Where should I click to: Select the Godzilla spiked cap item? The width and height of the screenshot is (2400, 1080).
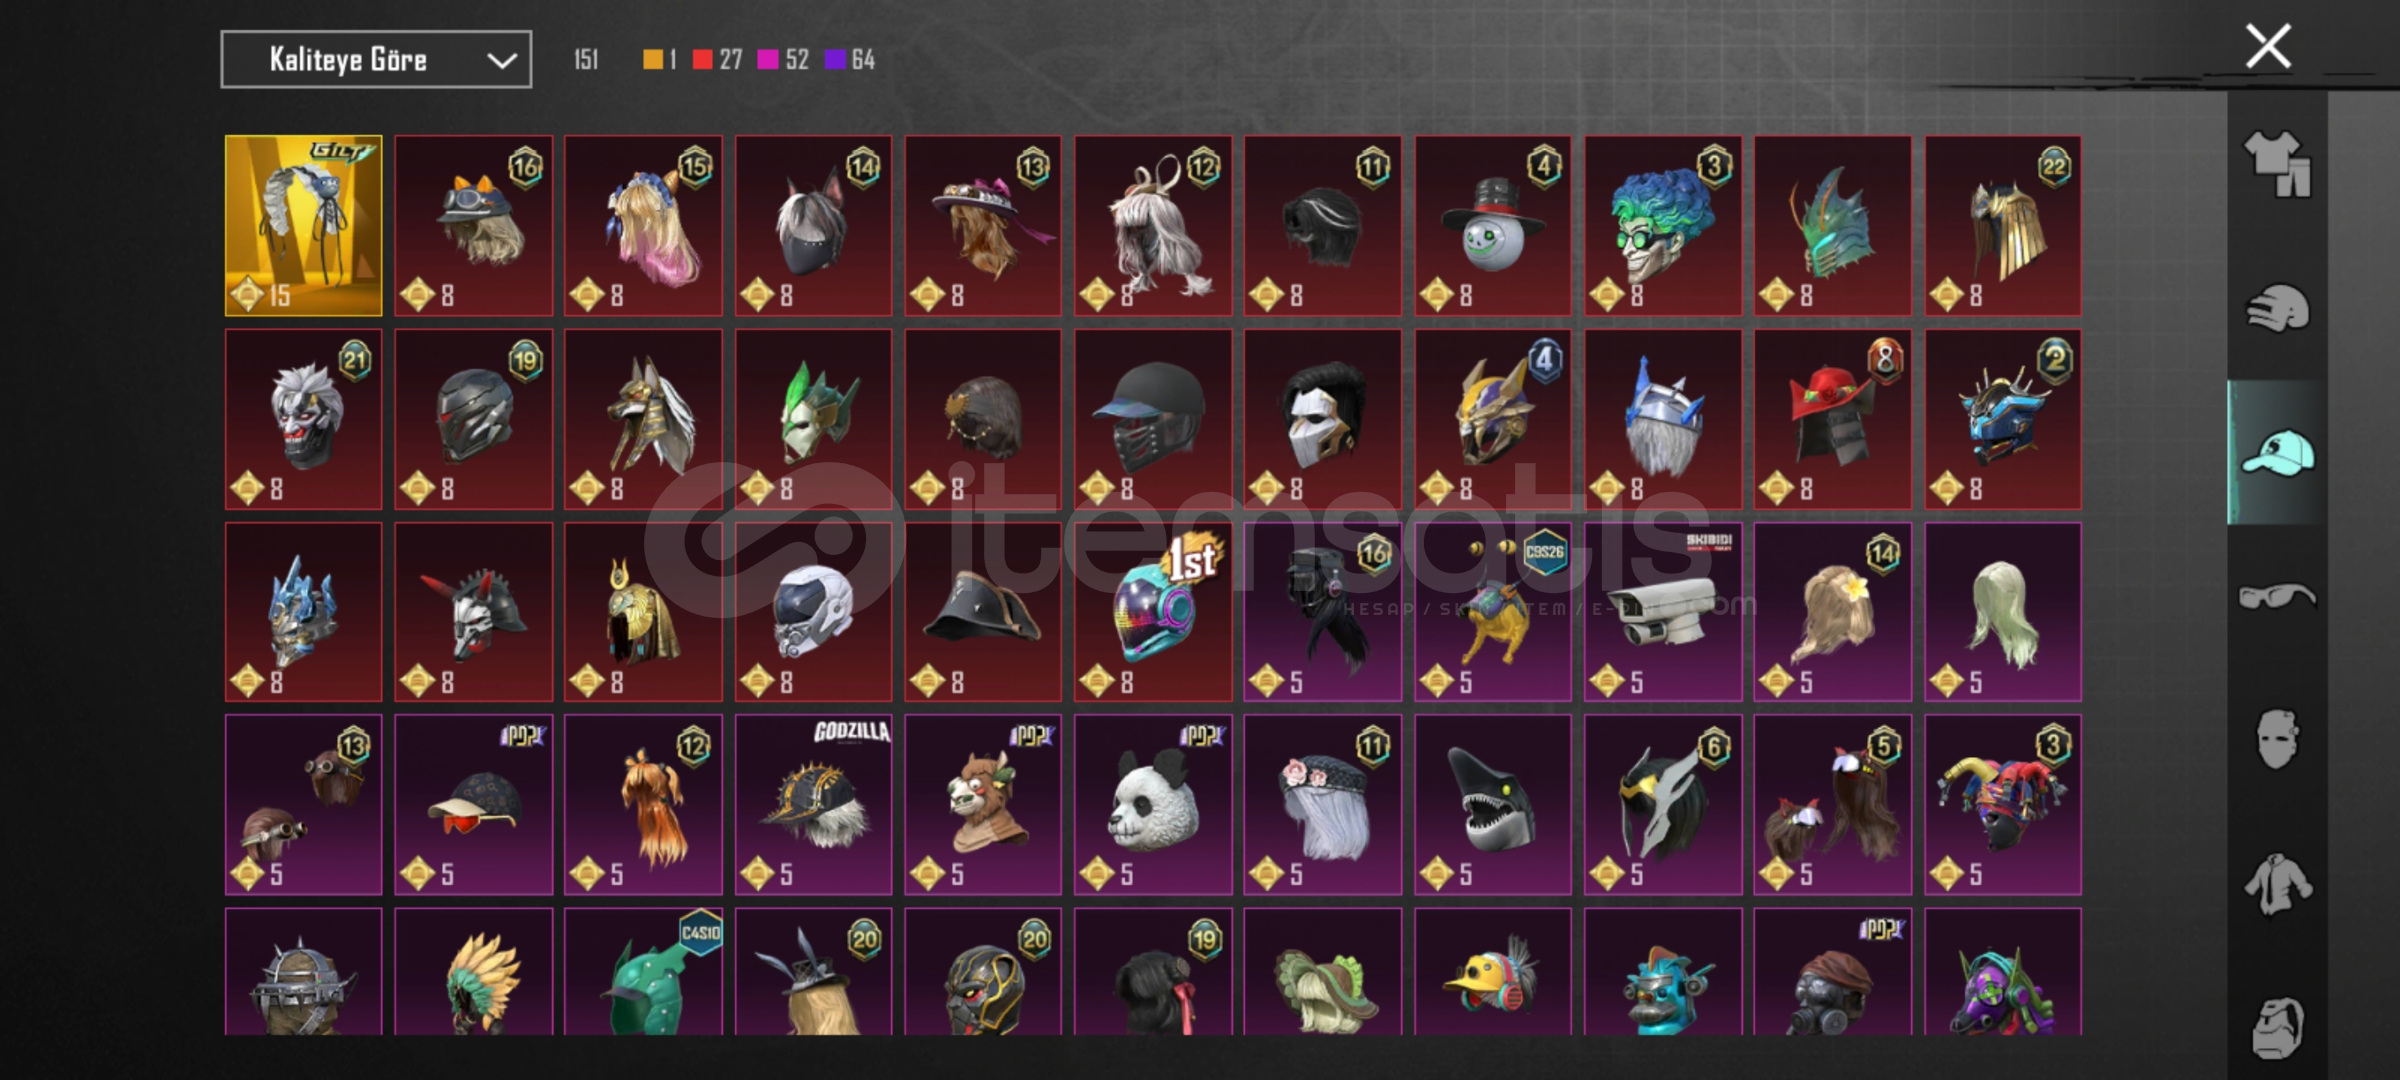(813, 805)
